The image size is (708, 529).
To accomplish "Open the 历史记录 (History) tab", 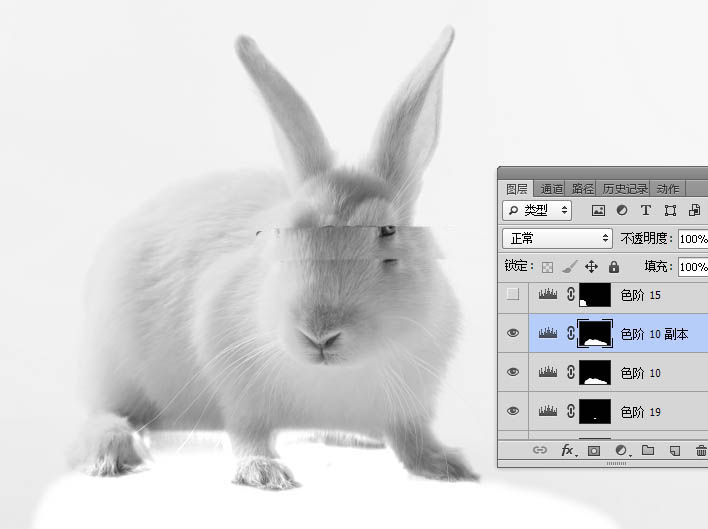I will [624, 188].
